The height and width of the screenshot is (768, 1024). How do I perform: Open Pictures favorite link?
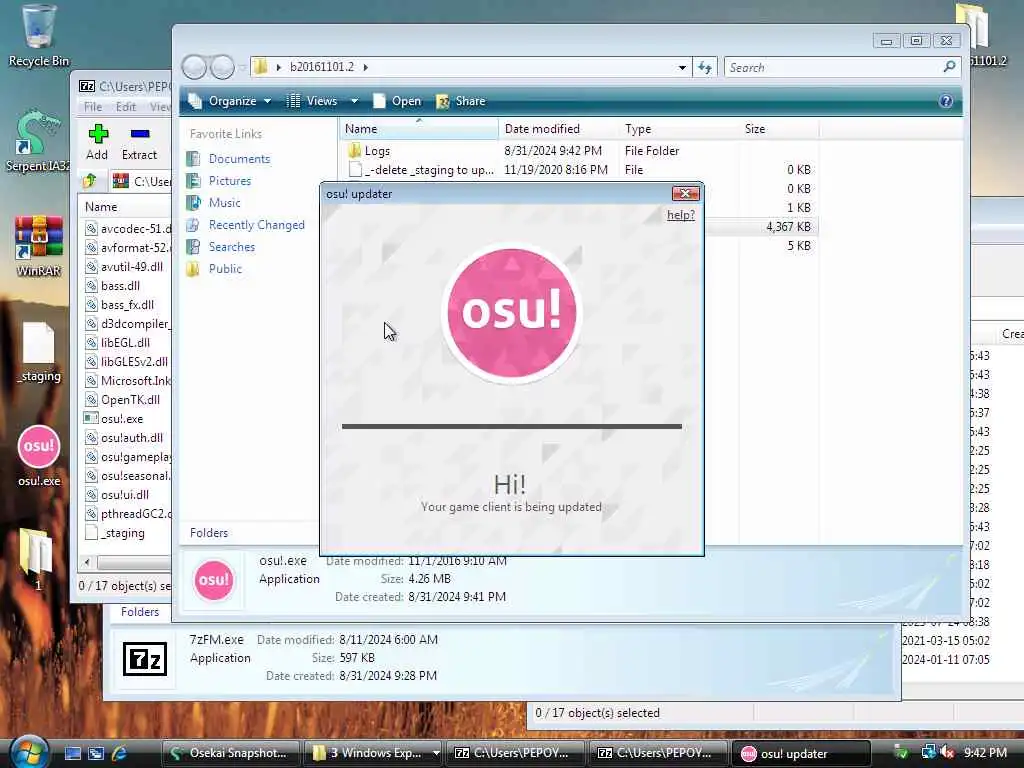pos(230,181)
